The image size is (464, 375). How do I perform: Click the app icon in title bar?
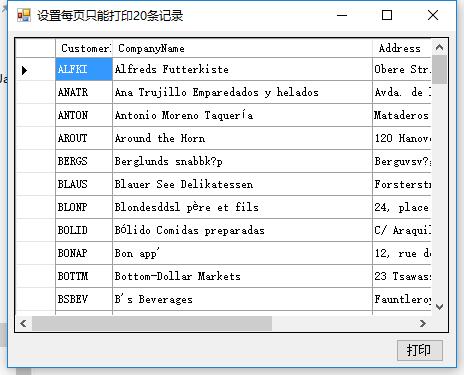coord(24,15)
